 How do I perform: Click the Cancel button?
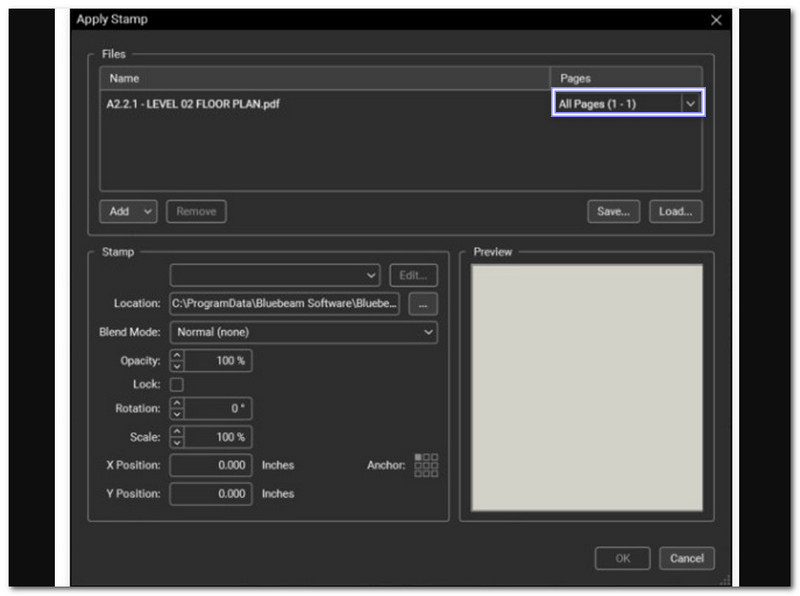point(687,558)
